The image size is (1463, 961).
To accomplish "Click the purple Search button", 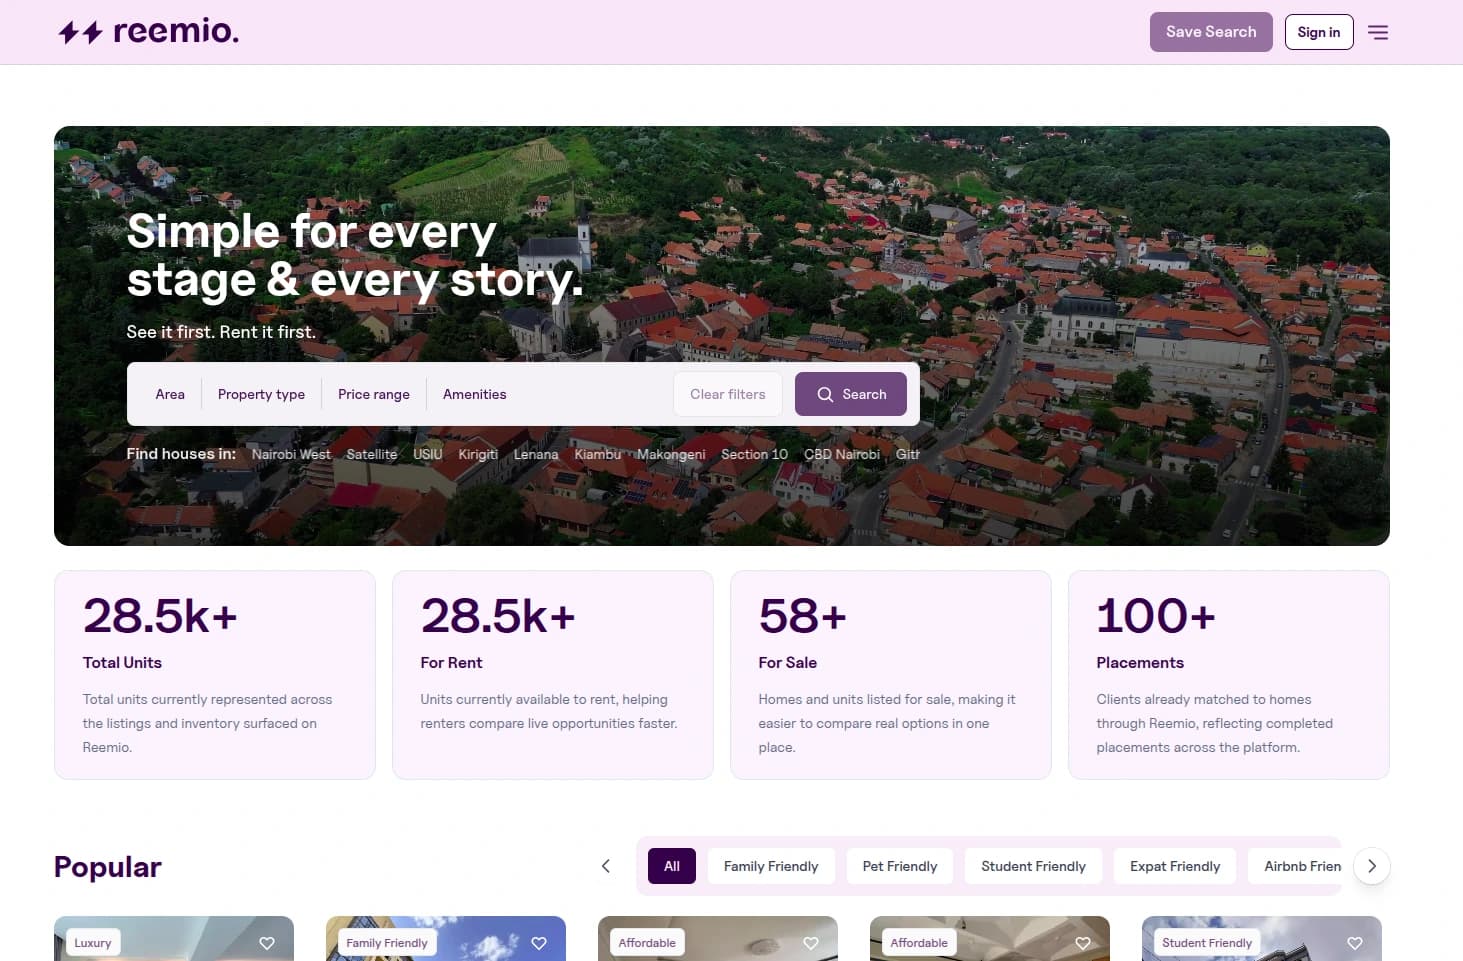I will (x=851, y=394).
